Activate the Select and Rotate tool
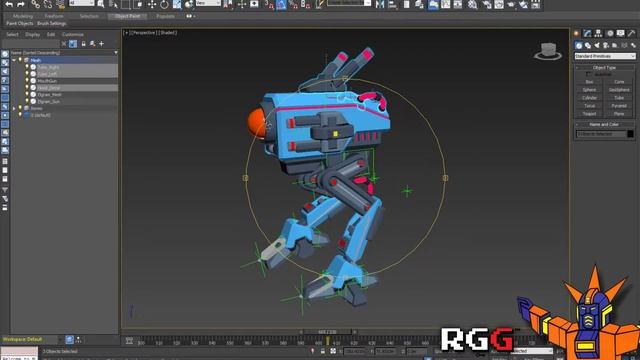This screenshot has height=360, width=640. 164,4
